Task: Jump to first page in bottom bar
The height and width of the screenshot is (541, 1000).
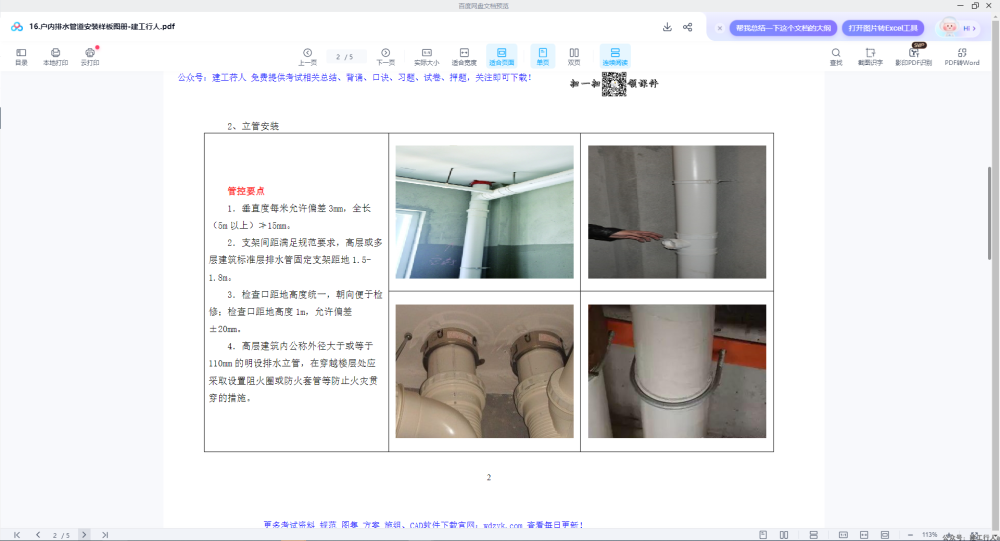Action: tap(17, 535)
